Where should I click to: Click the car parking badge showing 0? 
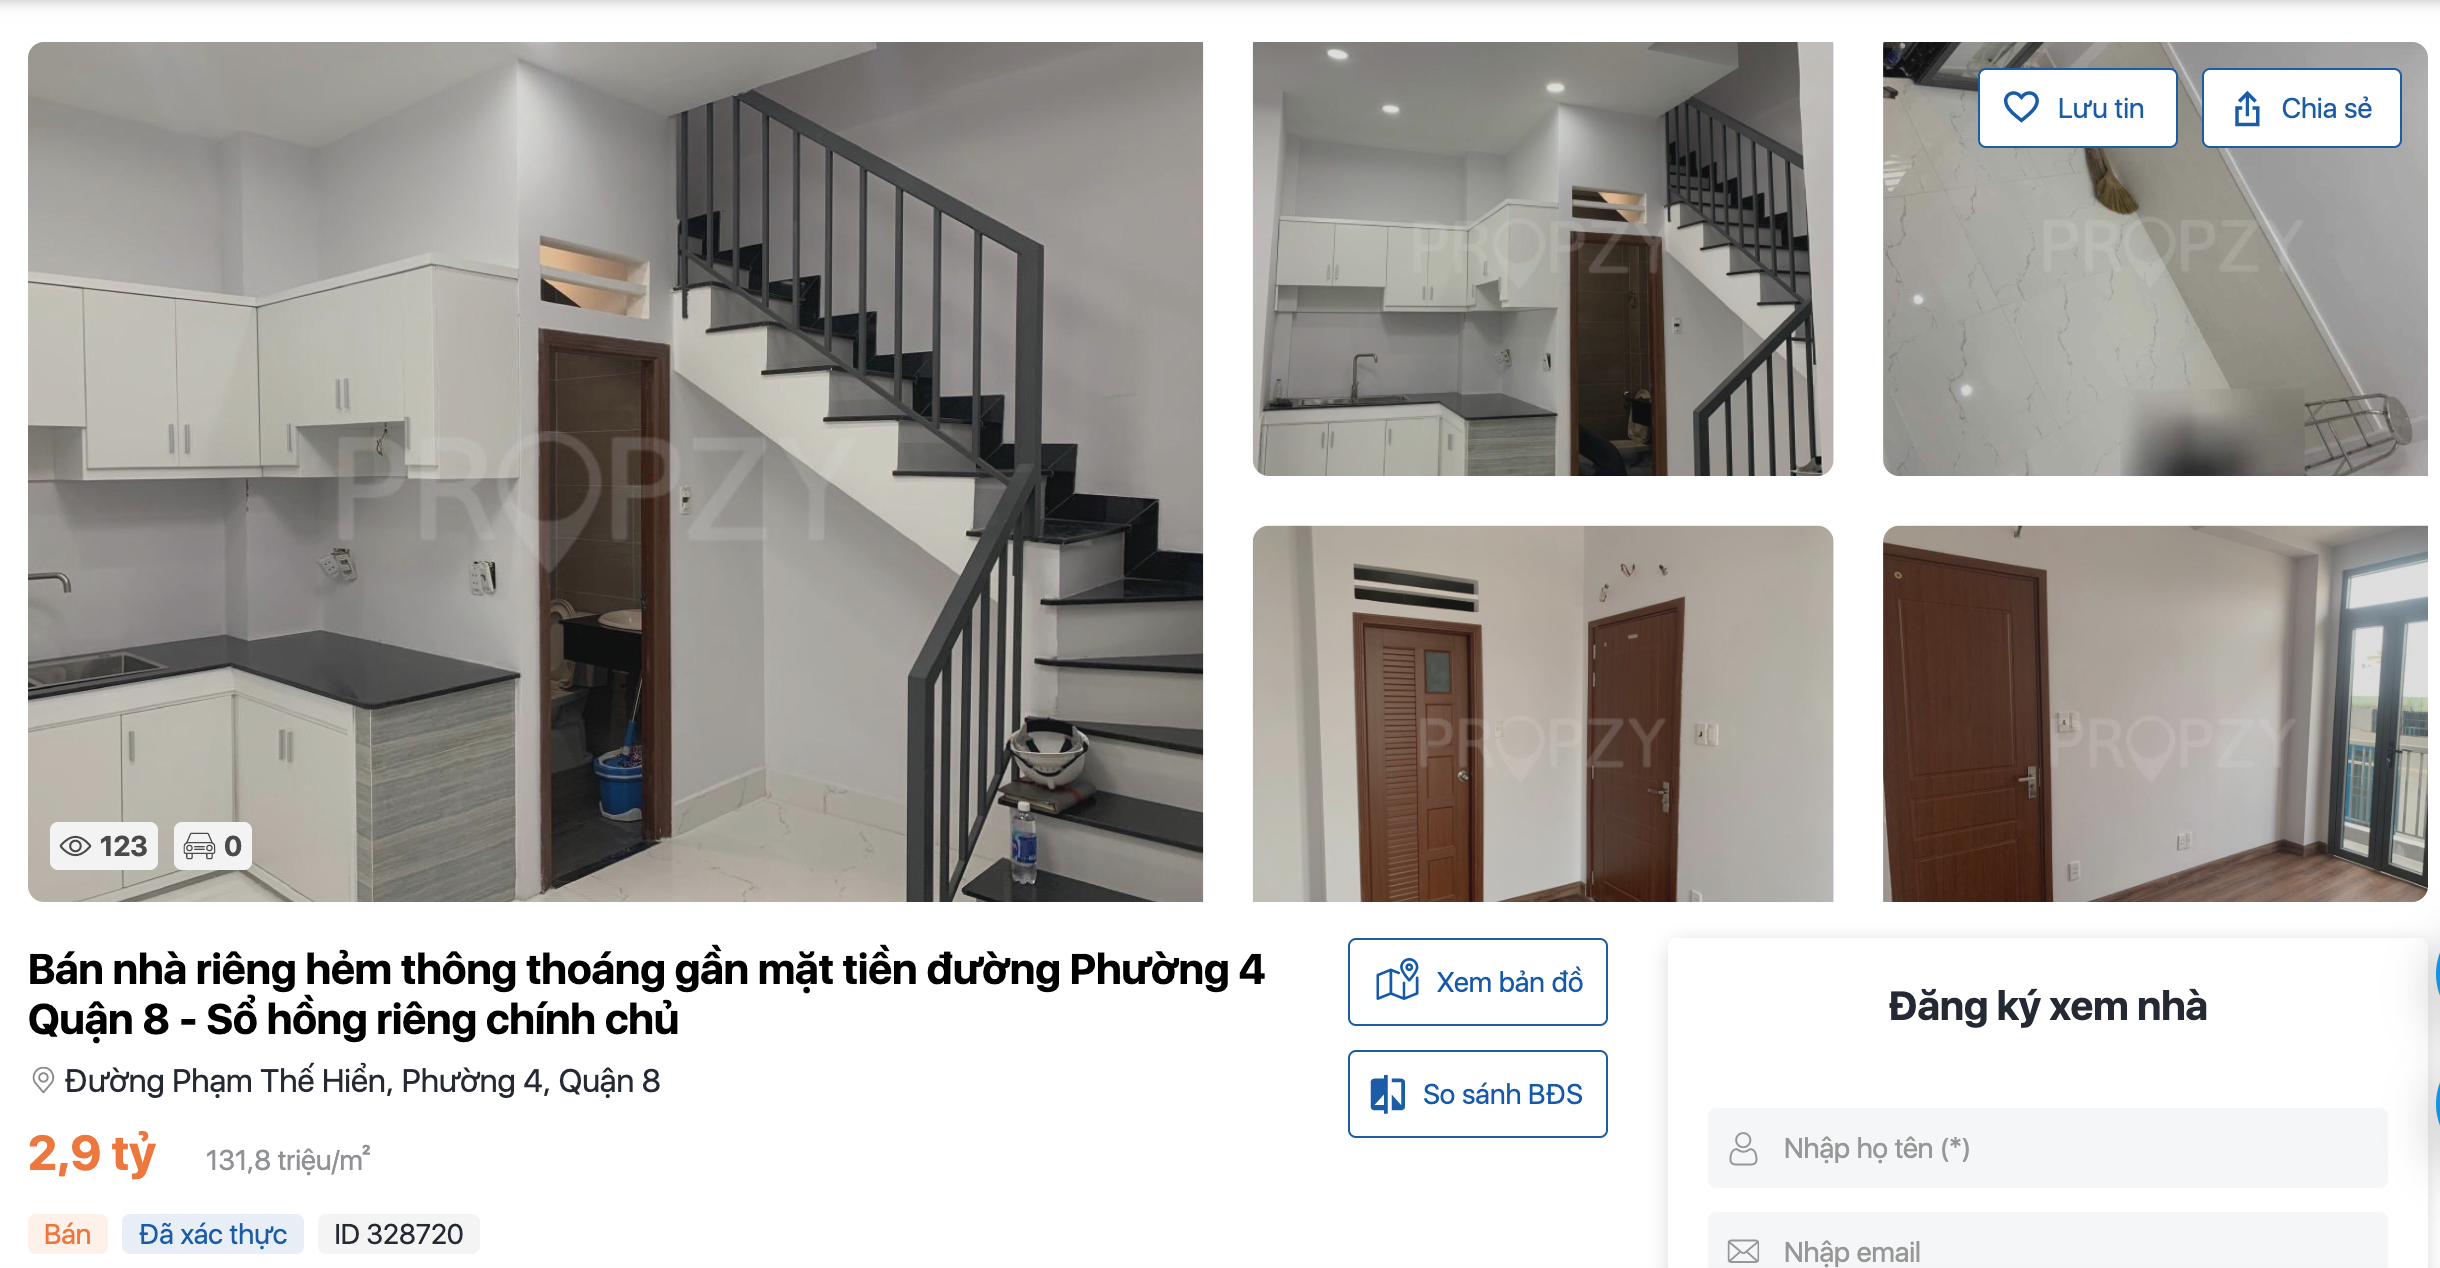point(213,846)
